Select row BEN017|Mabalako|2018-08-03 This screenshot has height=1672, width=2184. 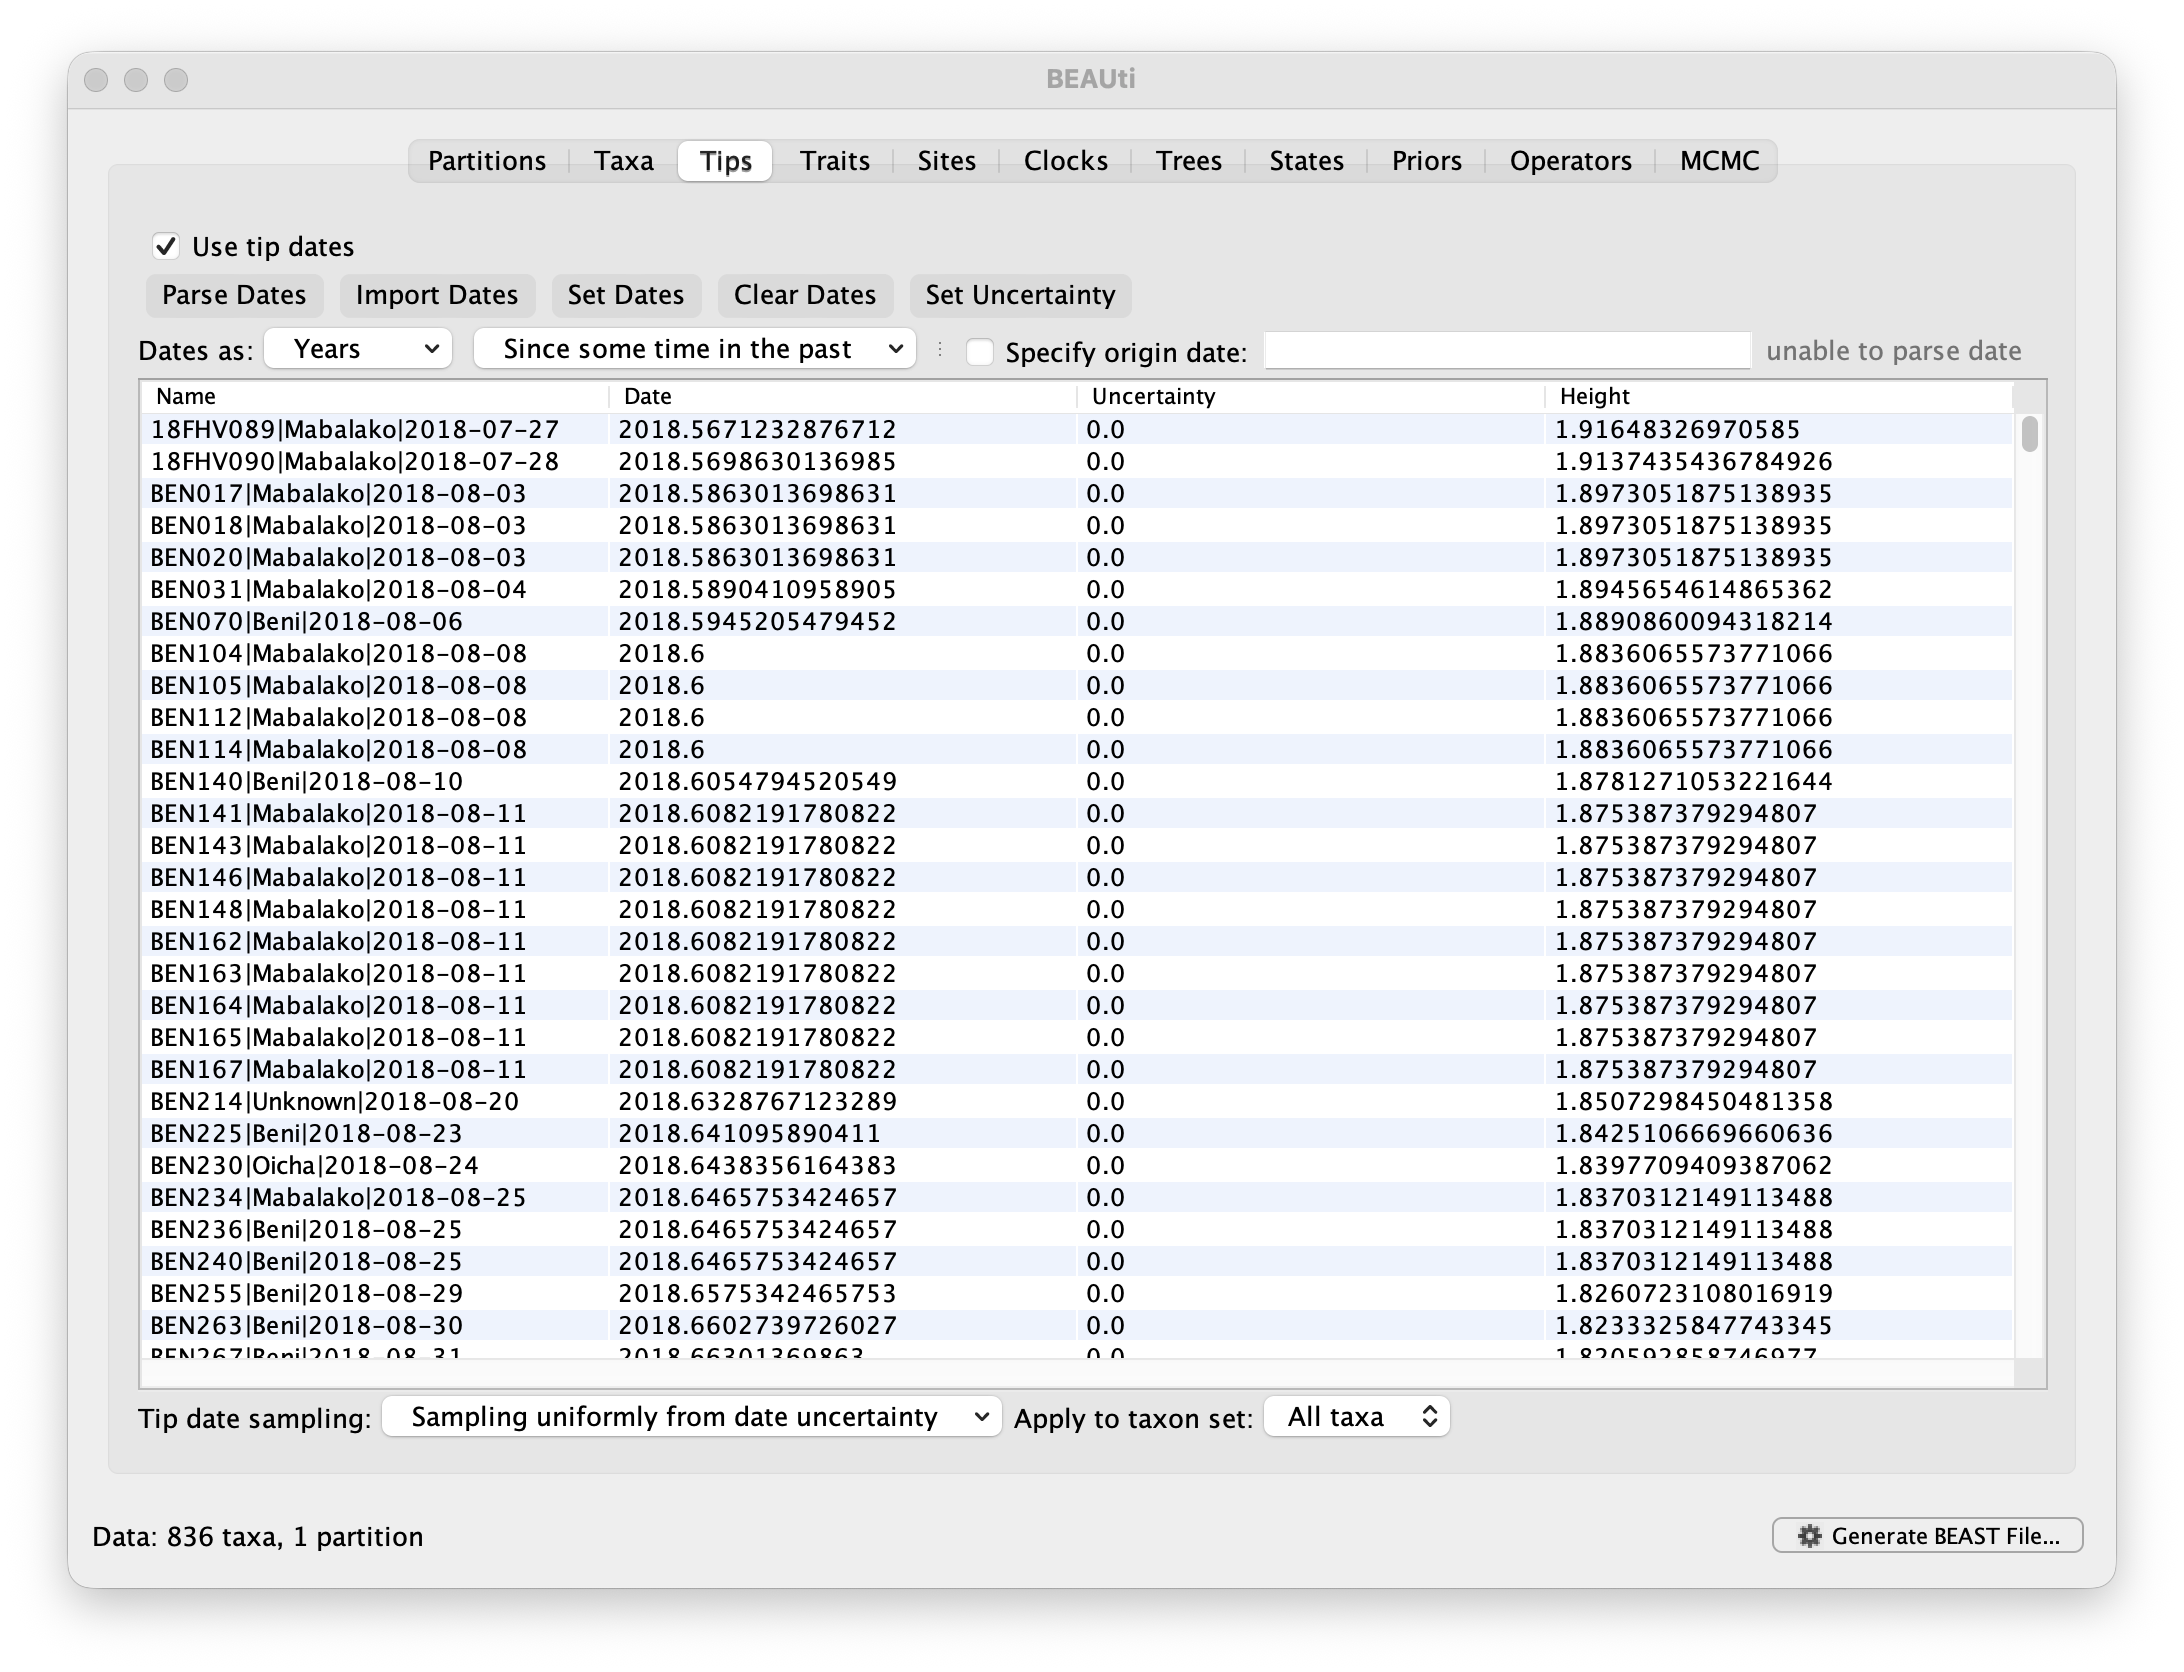[x=1077, y=493]
